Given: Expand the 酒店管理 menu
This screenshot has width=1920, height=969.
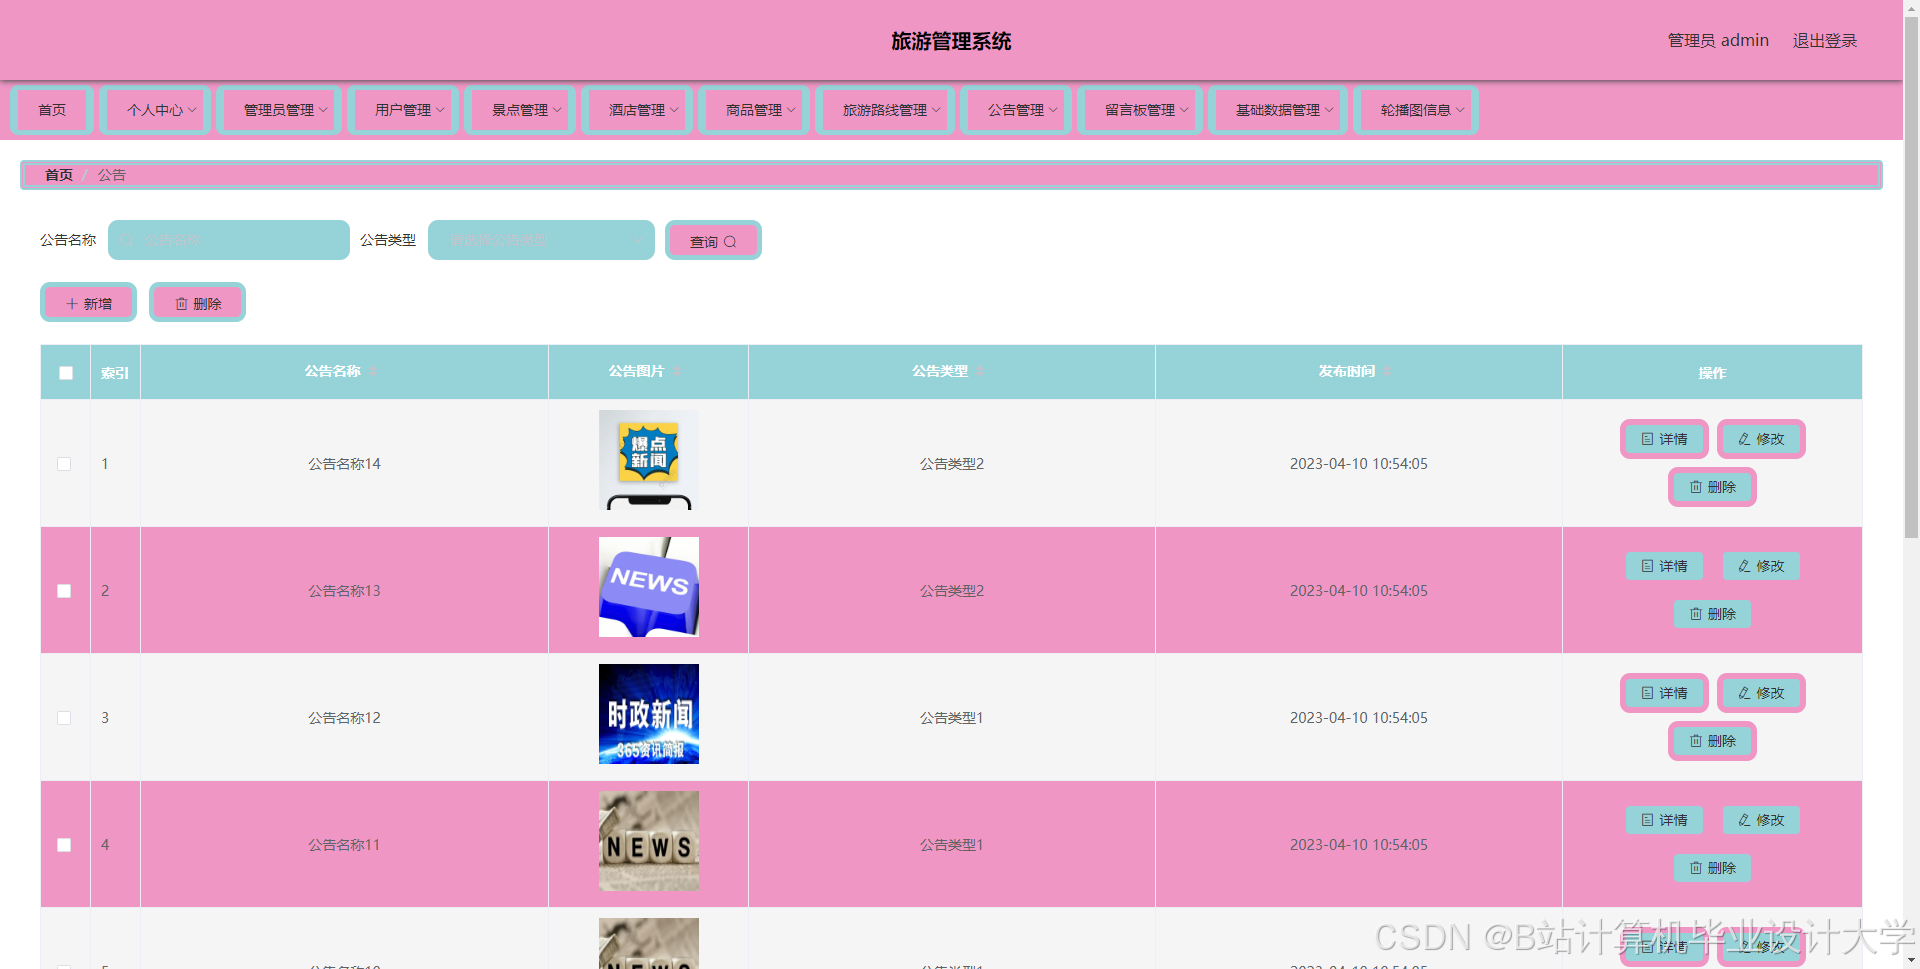Looking at the screenshot, I should (x=637, y=110).
